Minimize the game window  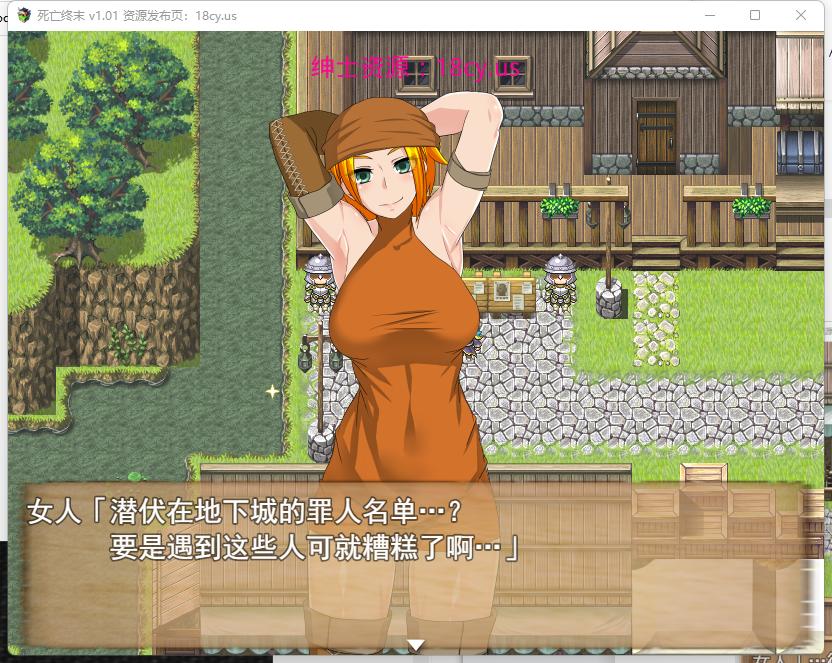(x=709, y=15)
